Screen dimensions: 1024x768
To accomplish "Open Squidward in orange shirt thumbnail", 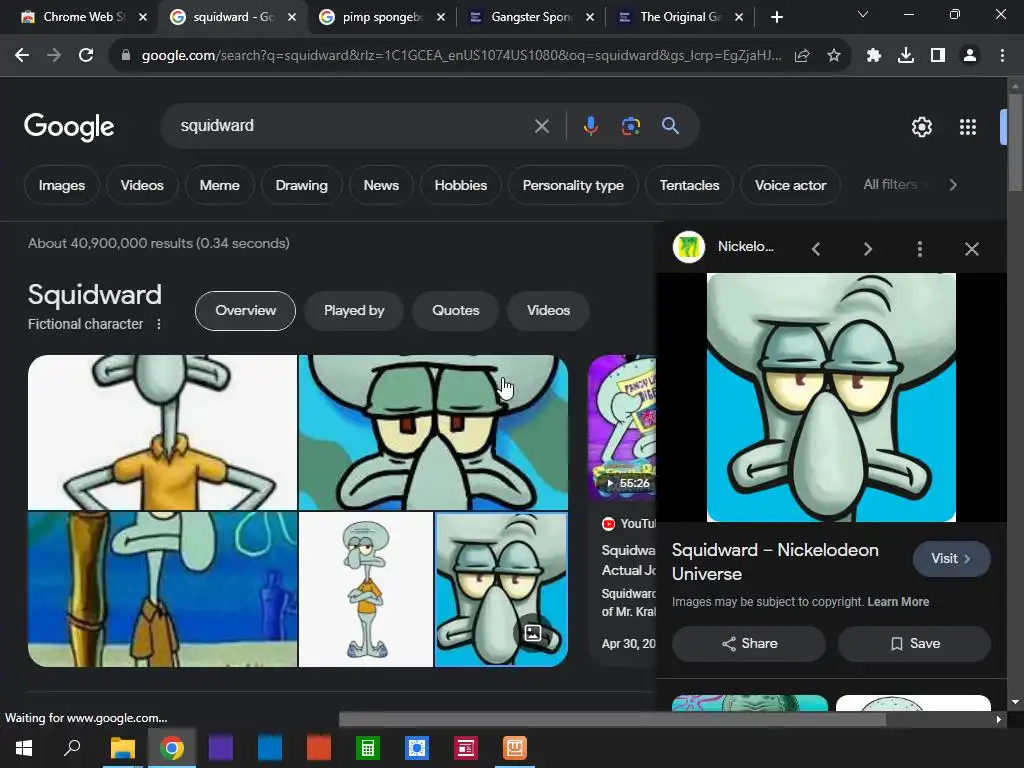I will (x=163, y=432).
